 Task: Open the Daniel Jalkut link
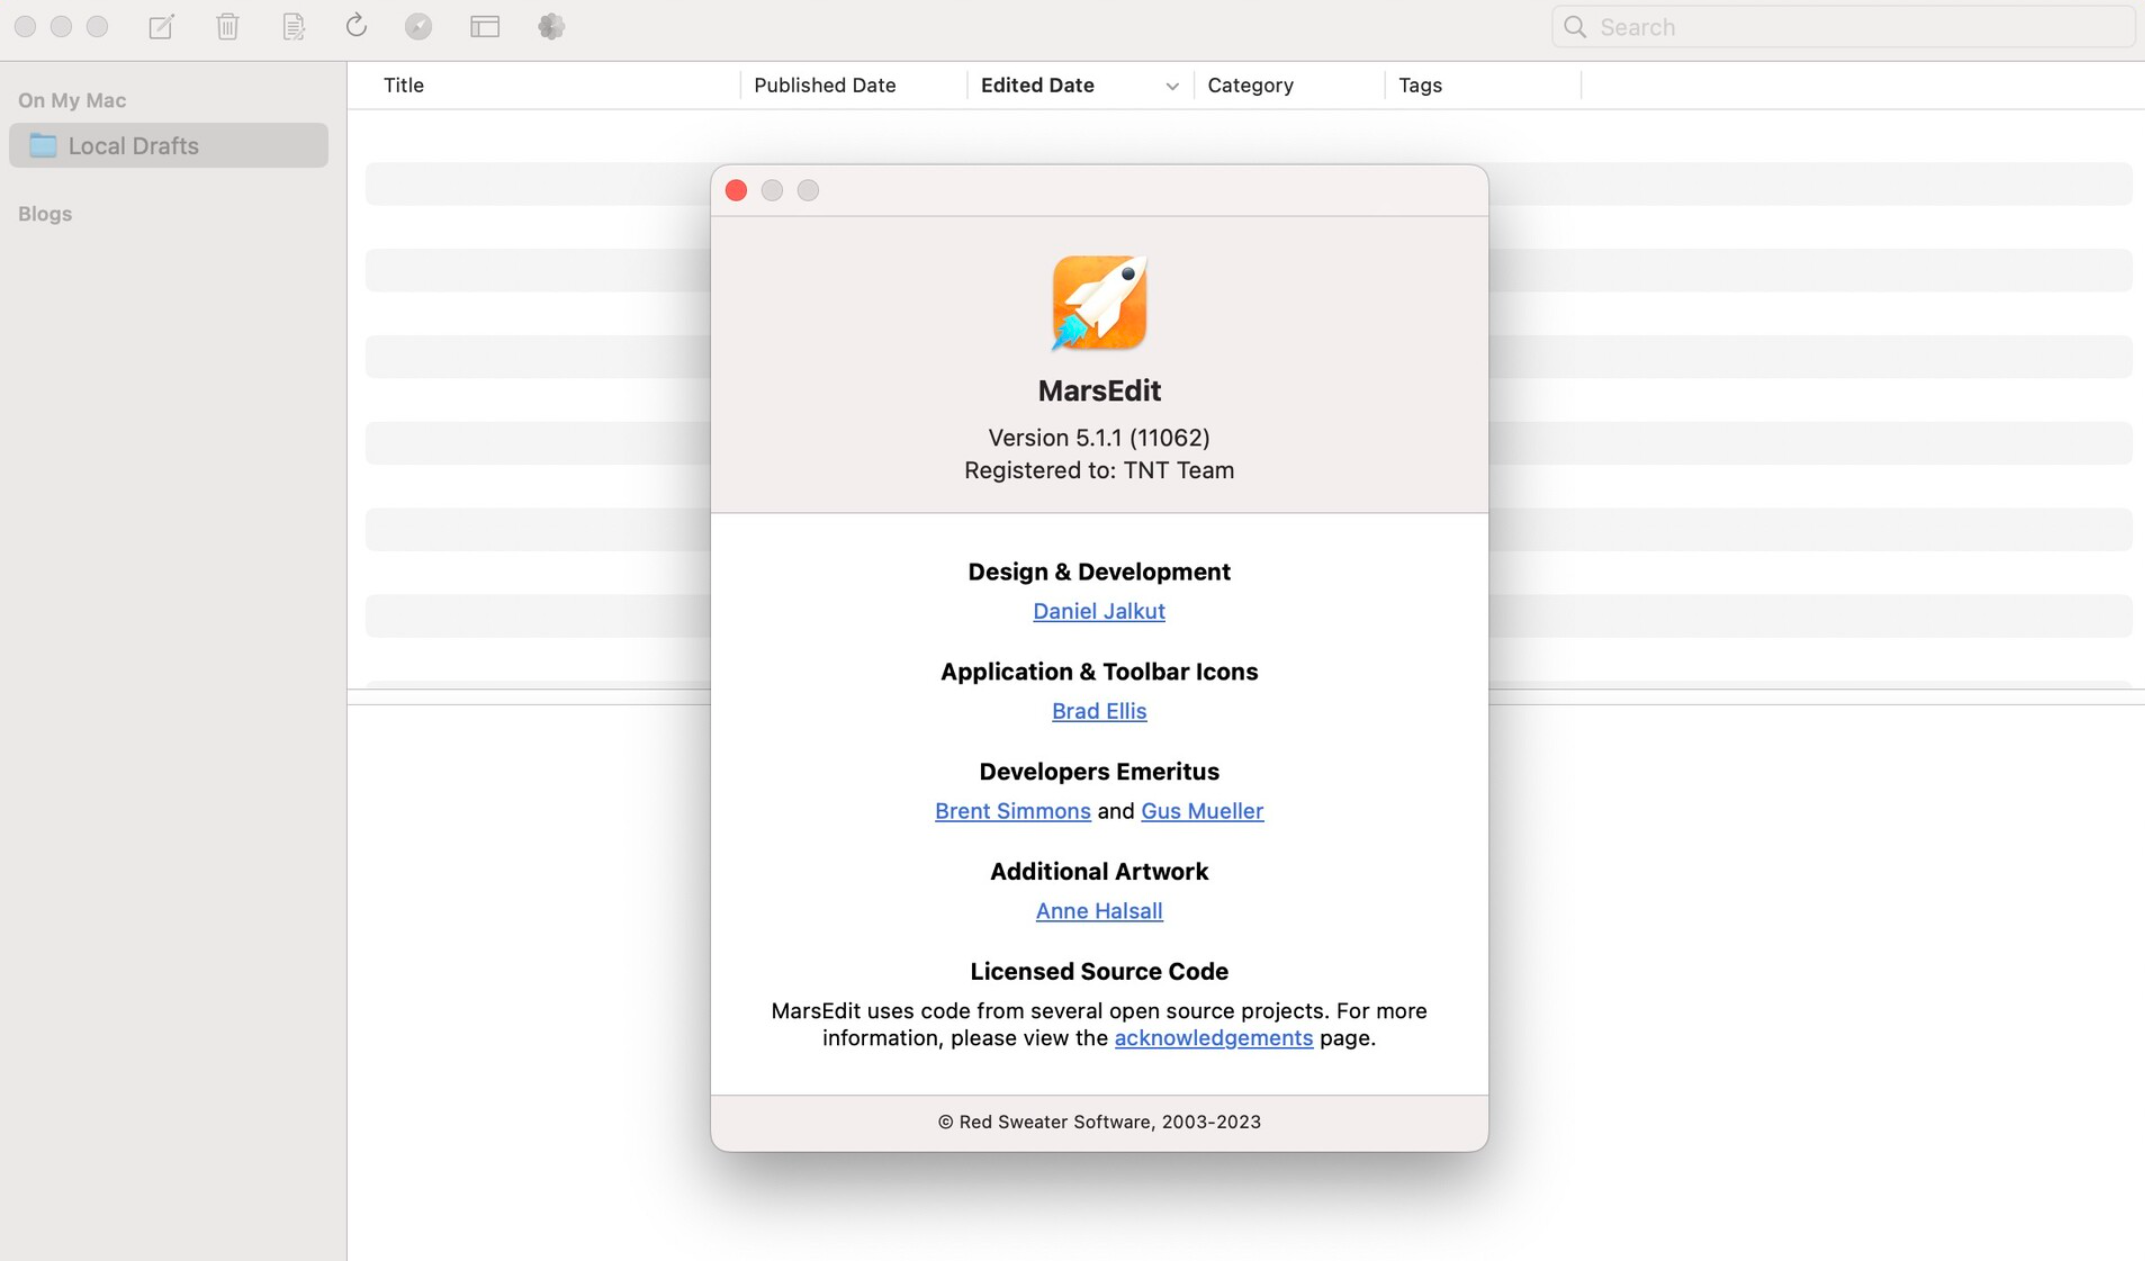coord(1098,611)
